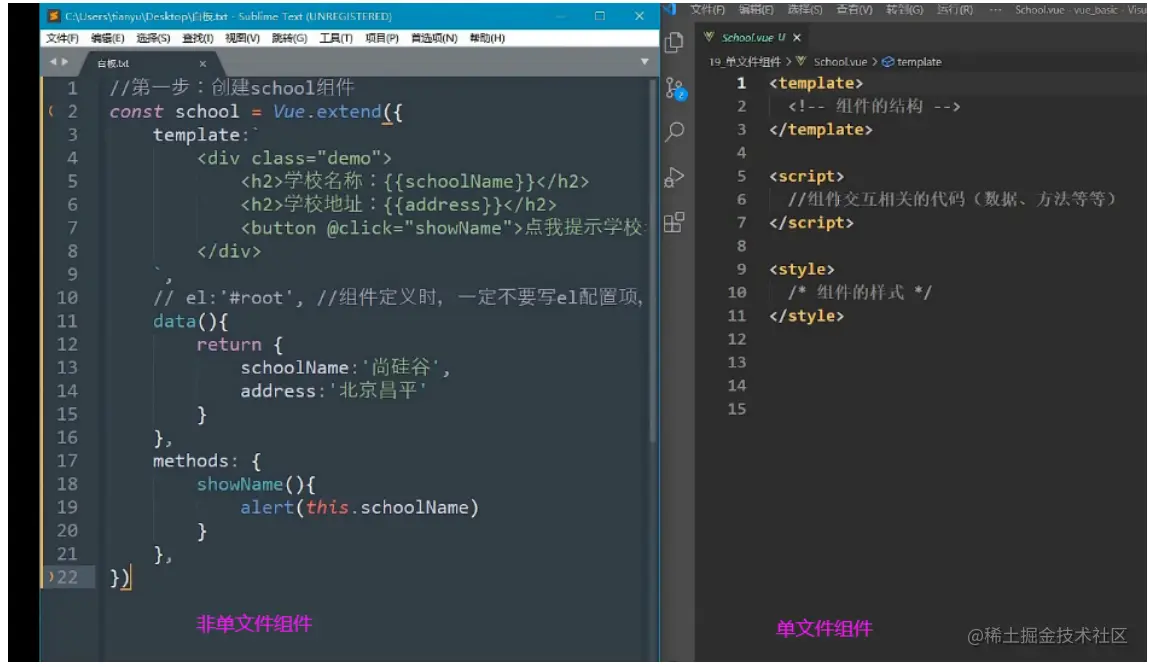1149x667 pixels.
Task: Click breadcrumb folder 19_单文件组件
Action: (745, 62)
